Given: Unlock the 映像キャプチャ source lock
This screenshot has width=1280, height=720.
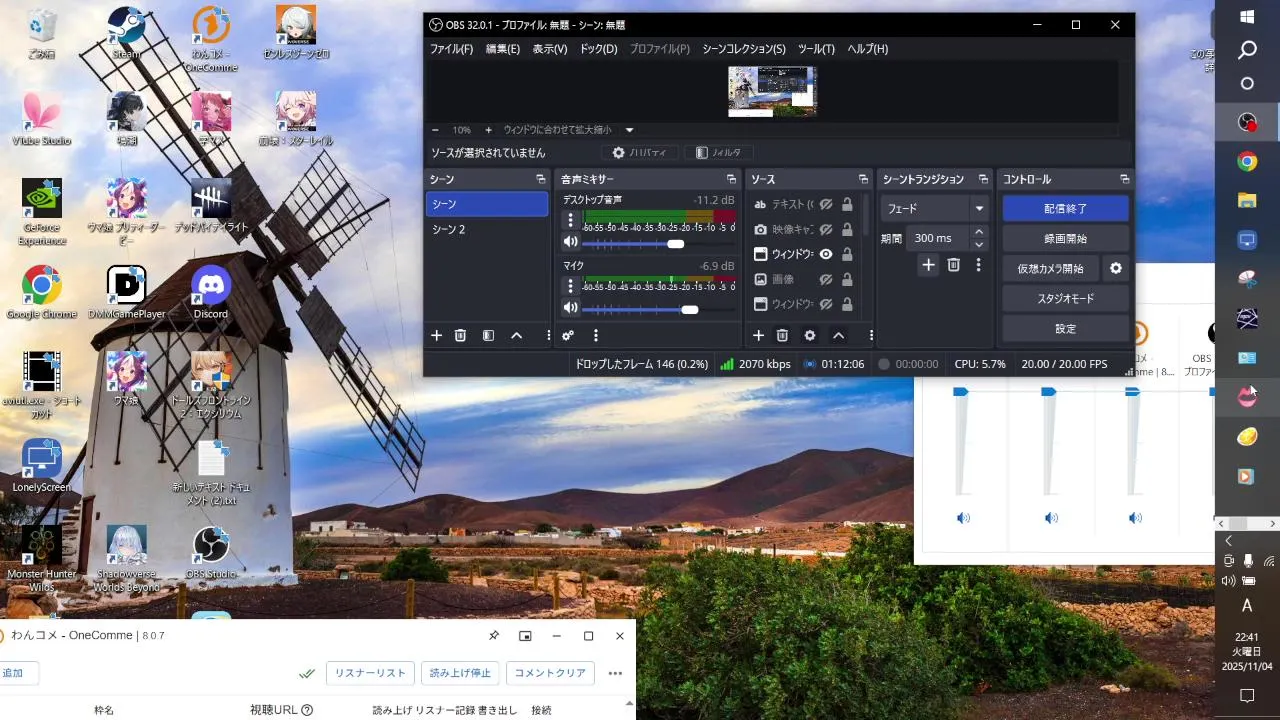Looking at the screenshot, I should pos(847,229).
